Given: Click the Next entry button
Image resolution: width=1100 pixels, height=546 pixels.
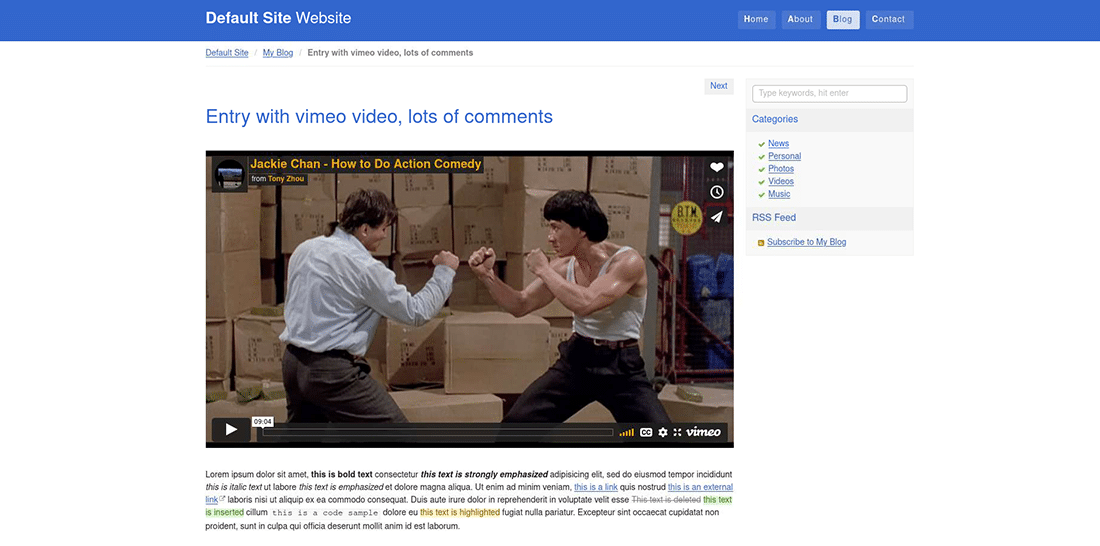Looking at the screenshot, I should pyautogui.click(x=718, y=86).
